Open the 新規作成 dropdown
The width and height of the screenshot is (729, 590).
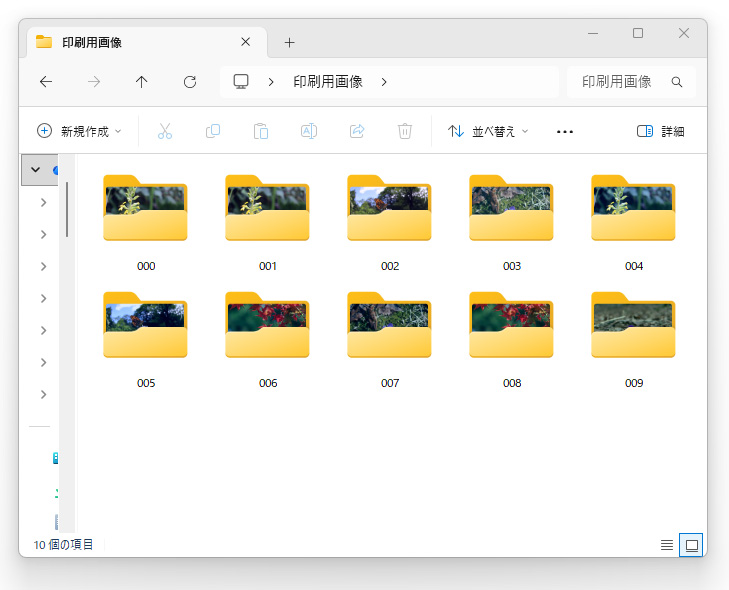tap(79, 131)
